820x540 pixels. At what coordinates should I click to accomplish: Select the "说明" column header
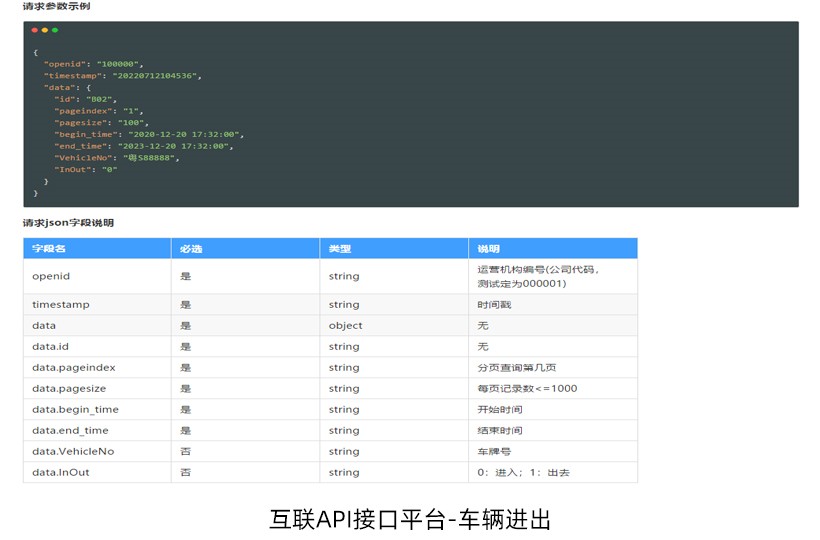[x=487, y=248]
